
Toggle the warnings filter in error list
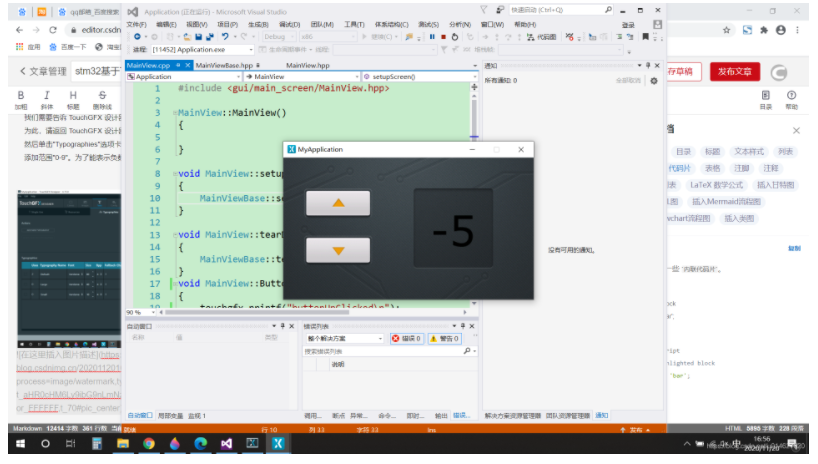pyautogui.click(x=444, y=339)
